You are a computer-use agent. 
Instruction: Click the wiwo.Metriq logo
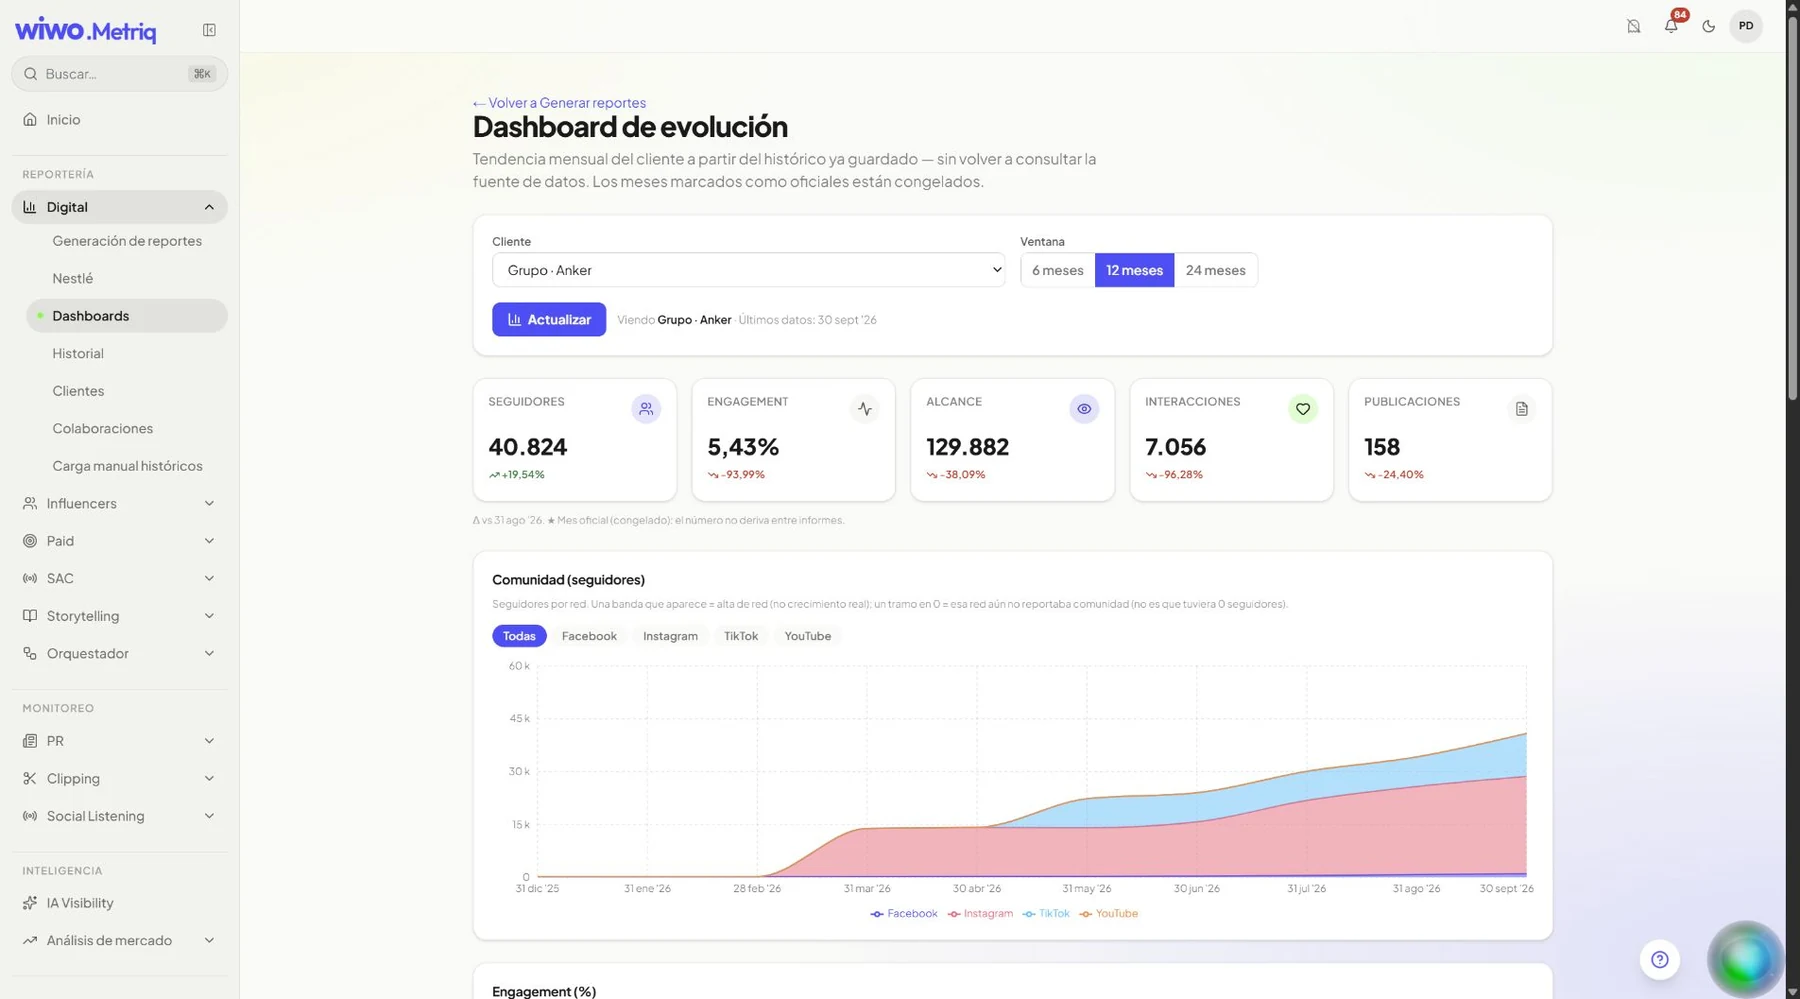[x=86, y=30]
